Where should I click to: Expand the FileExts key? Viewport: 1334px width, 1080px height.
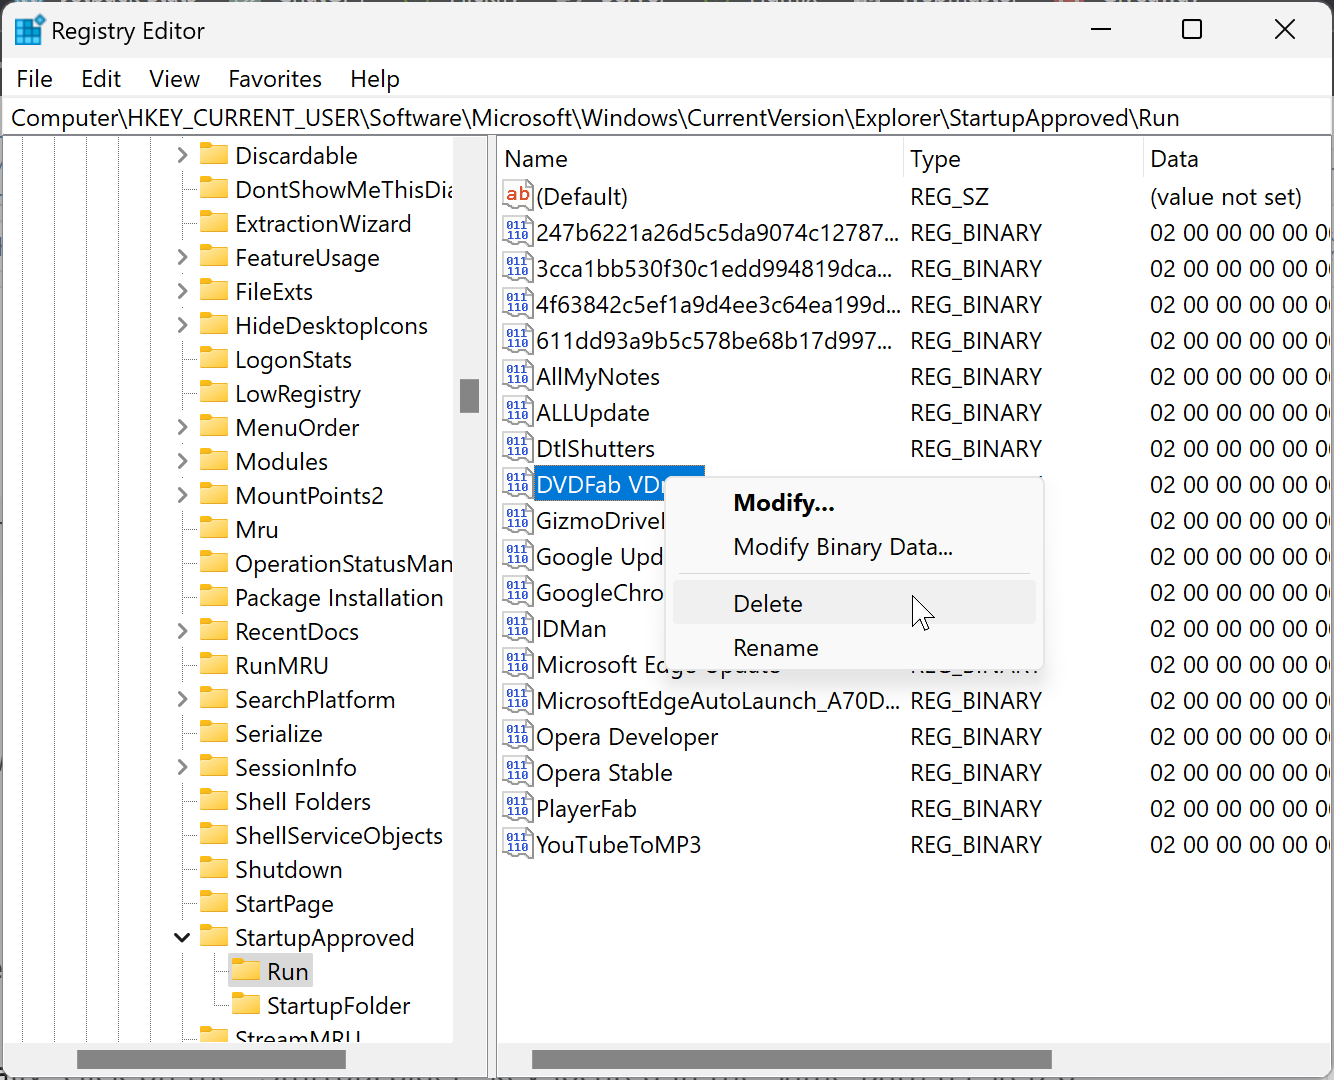click(x=182, y=291)
